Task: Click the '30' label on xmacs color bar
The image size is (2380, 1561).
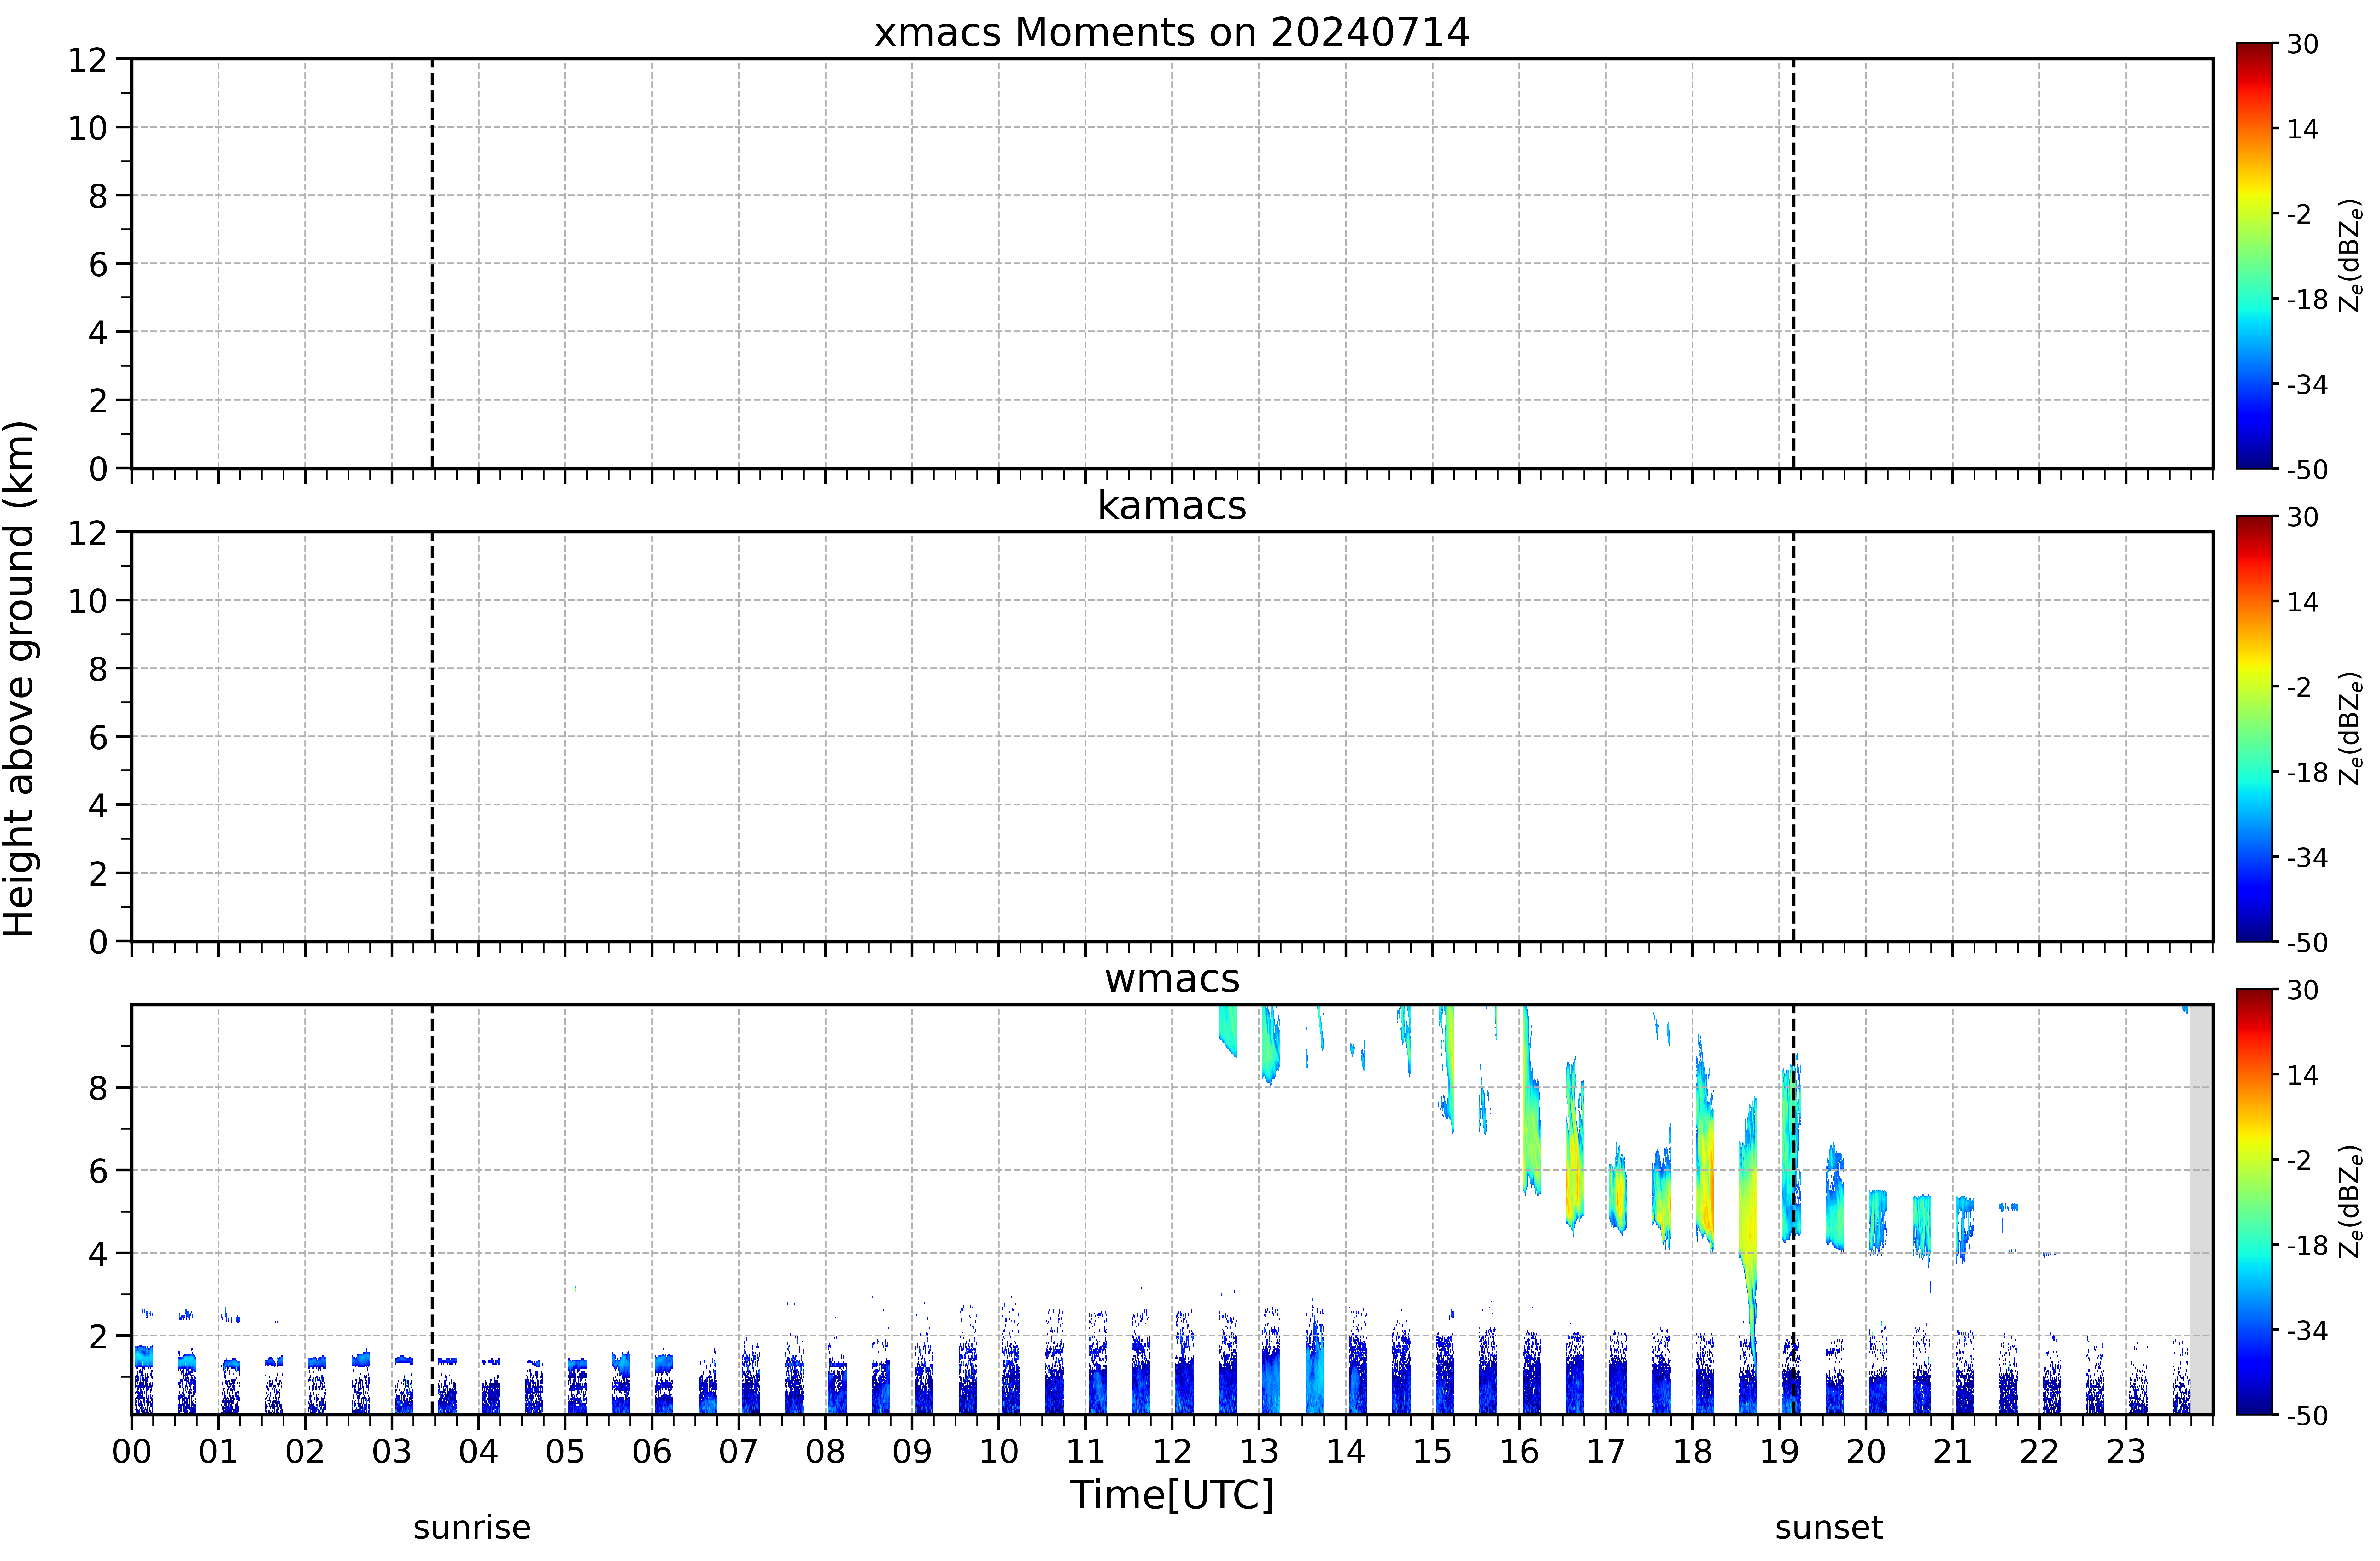Action: pyautogui.click(x=2303, y=44)
